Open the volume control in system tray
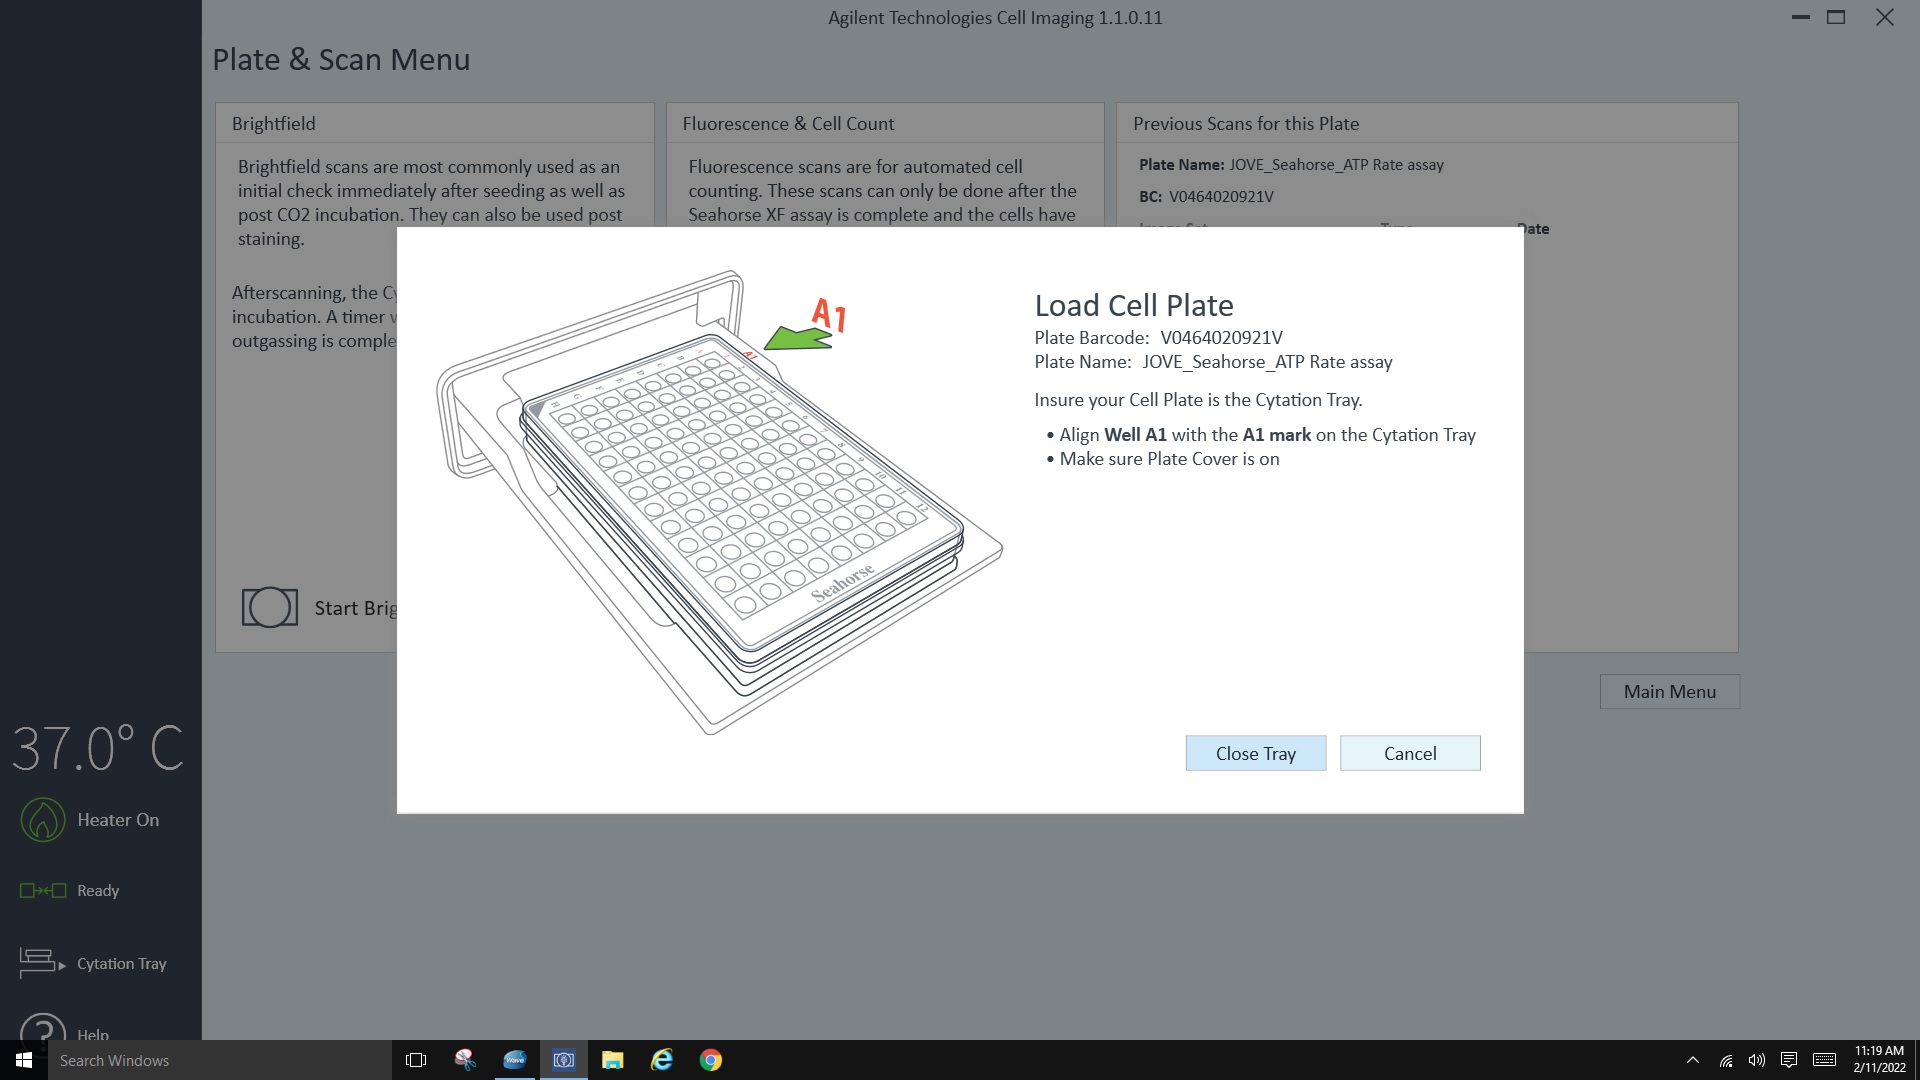This screenshot has height=1080, width=1920. coord(1756,1060)
